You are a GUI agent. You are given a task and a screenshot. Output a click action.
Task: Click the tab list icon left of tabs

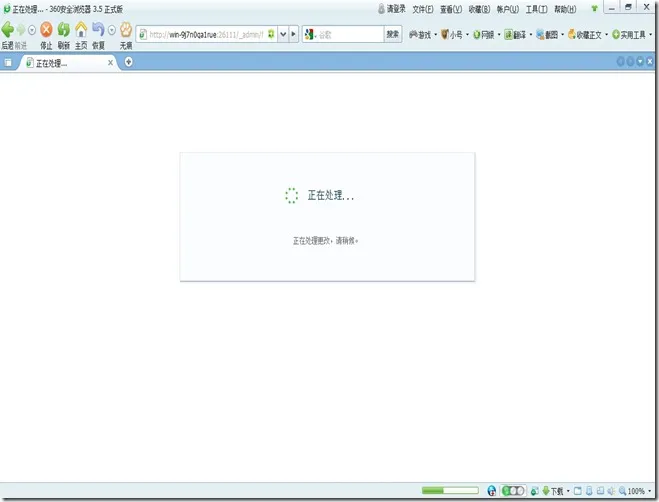pyautogui.click(x=8, y=63)
